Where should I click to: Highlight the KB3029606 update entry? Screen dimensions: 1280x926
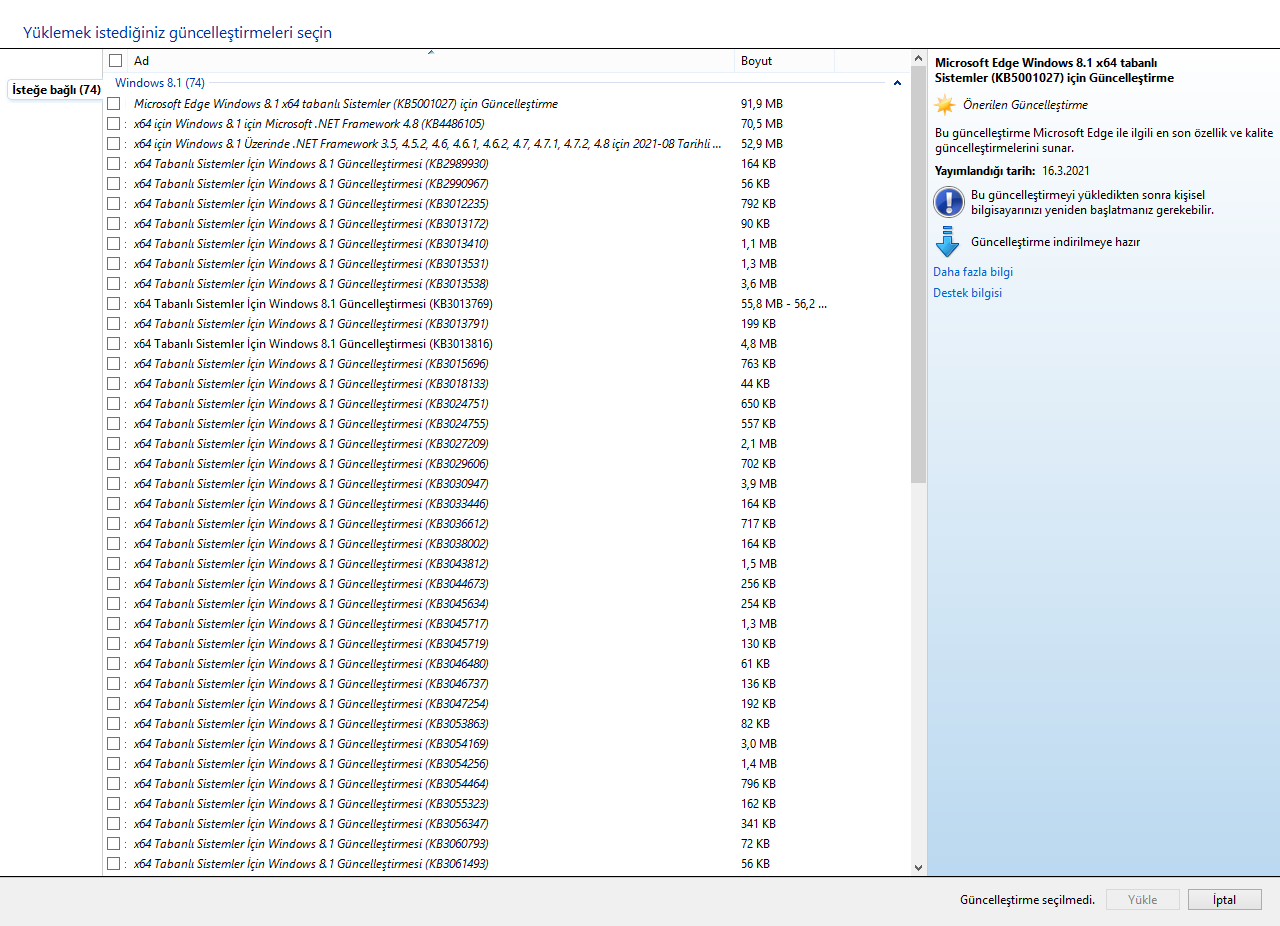311,464
